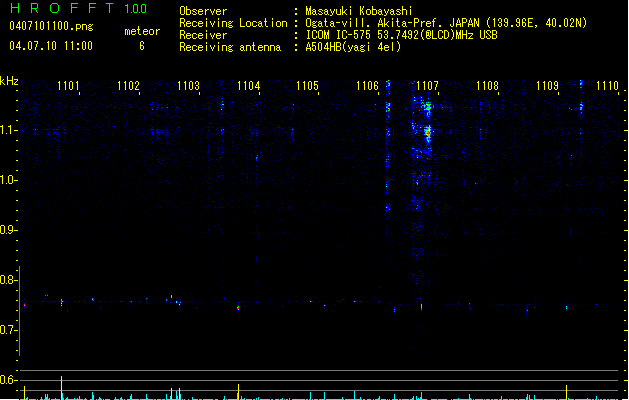Select observer name Masayuki Kobayashi

(359, 11)
